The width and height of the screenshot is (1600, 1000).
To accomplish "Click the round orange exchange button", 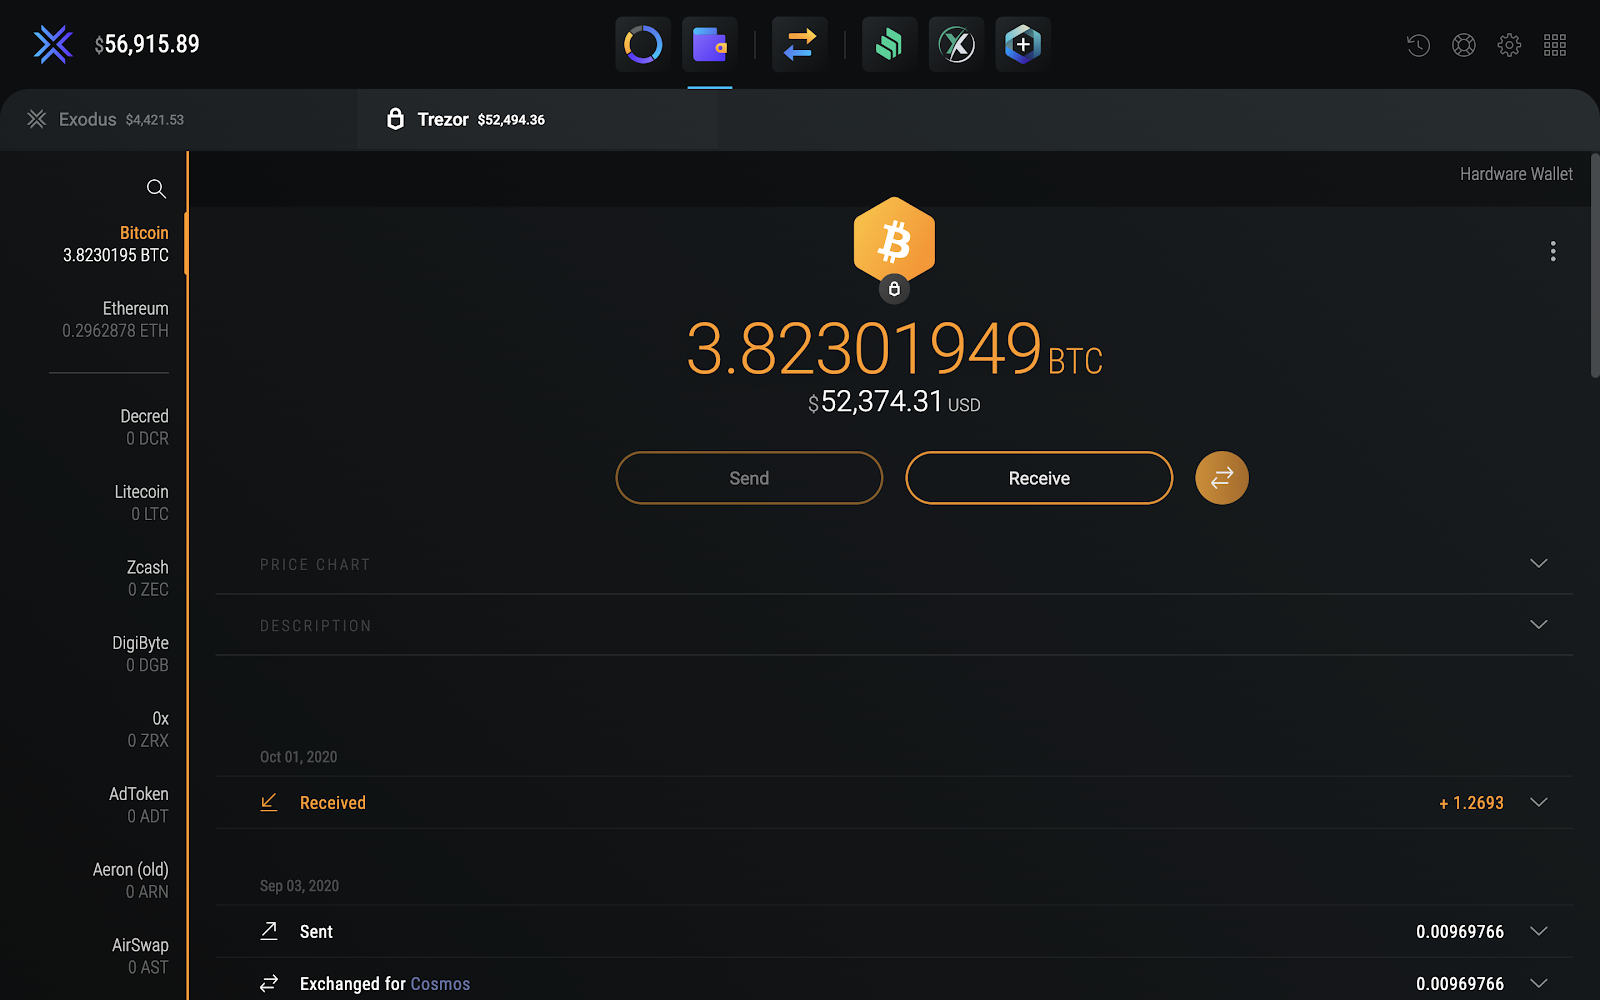I will click(1222, 478).
